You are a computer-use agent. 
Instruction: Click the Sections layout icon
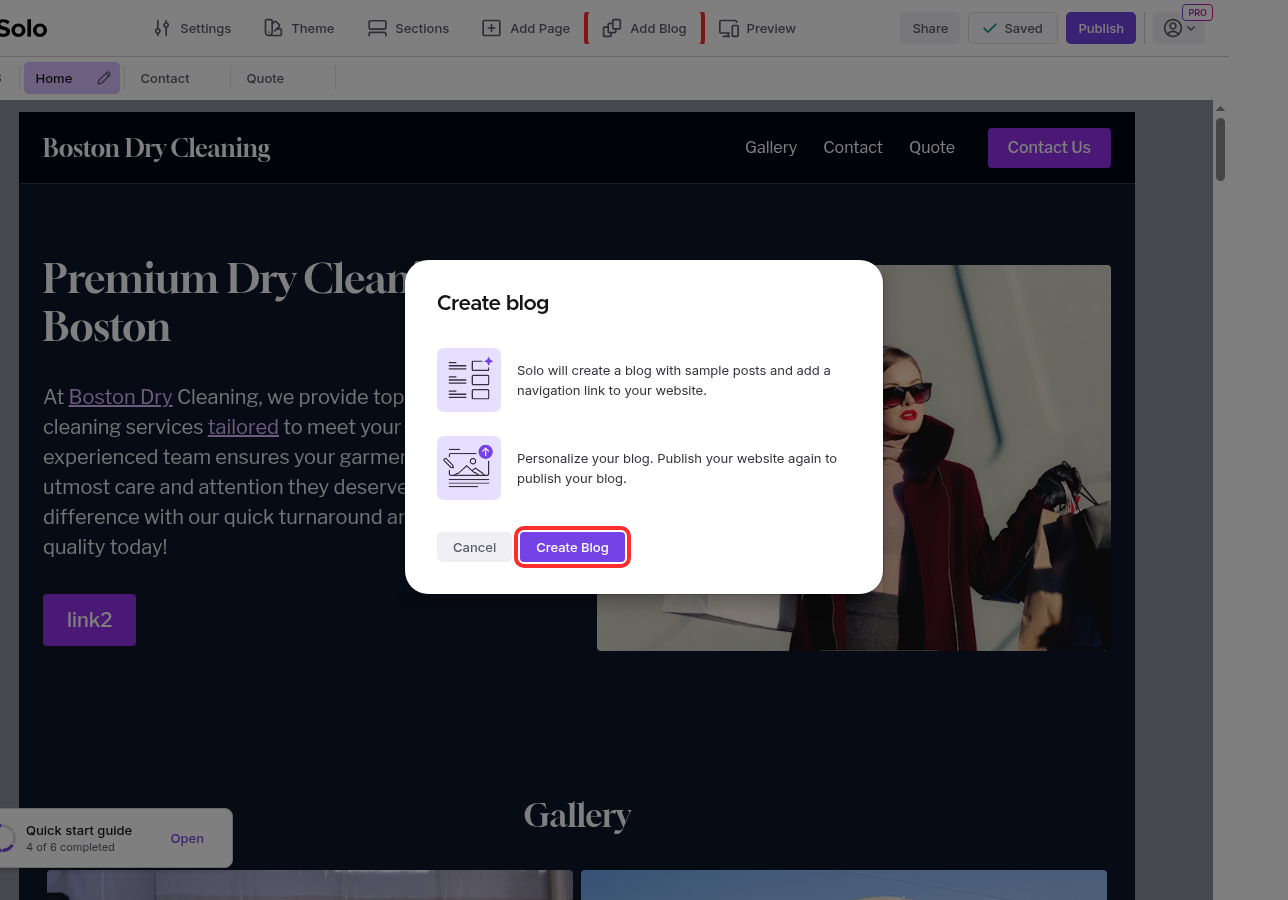point(377,28)
